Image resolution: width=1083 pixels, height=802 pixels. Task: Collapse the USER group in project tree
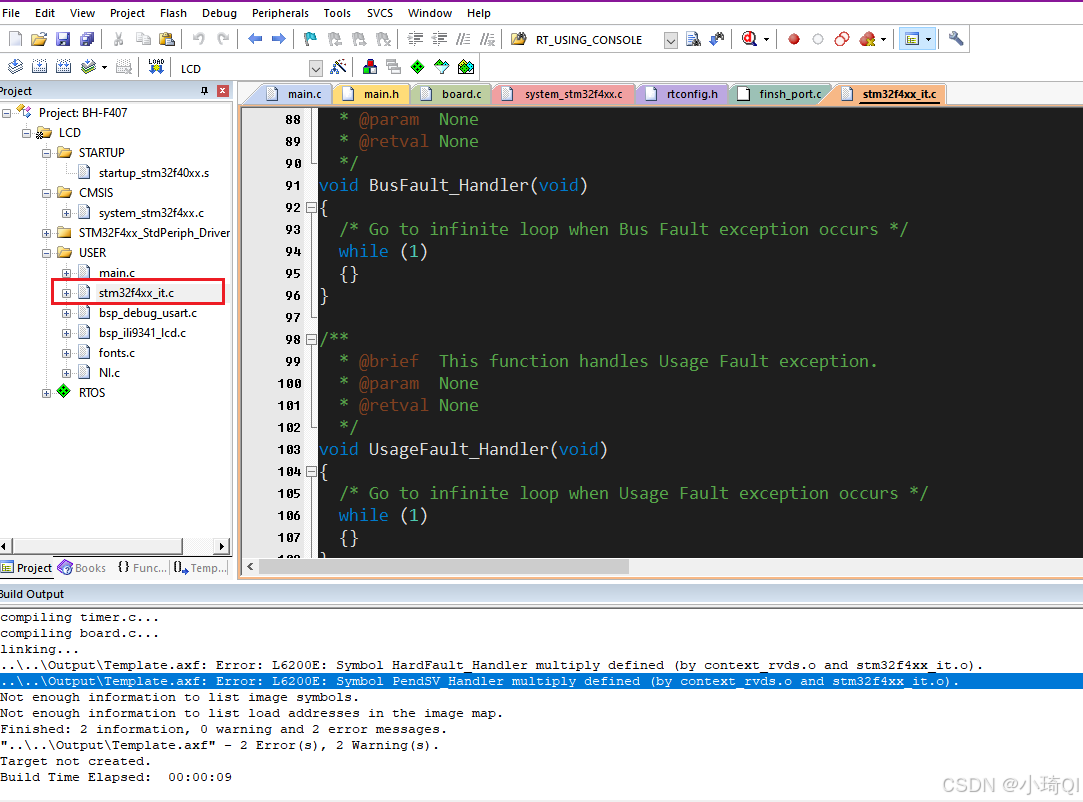tap(45, 252)
